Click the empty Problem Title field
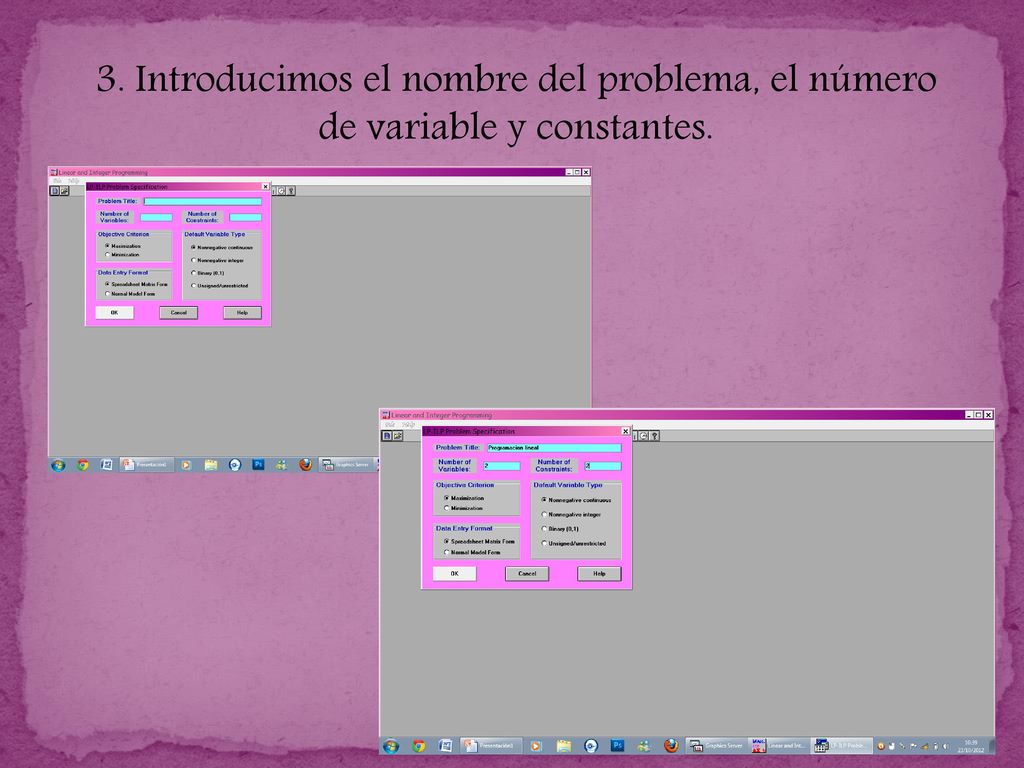The width and height of the screenshot is (1024, 768). click(202, 201)
